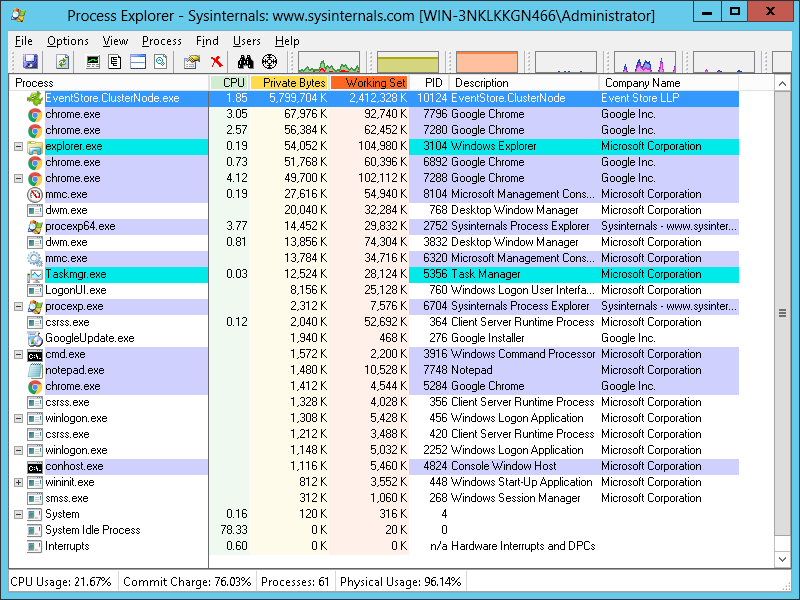Screen dimensions: 800x600
Task: Click the yellow commit history graph
Action: 408,62
